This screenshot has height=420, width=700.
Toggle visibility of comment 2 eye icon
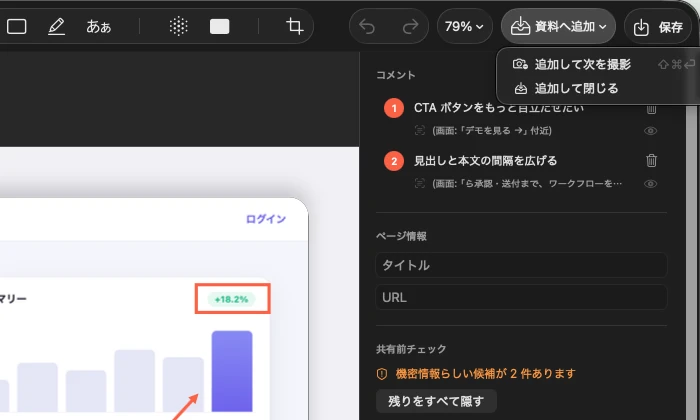pos(650,184)
